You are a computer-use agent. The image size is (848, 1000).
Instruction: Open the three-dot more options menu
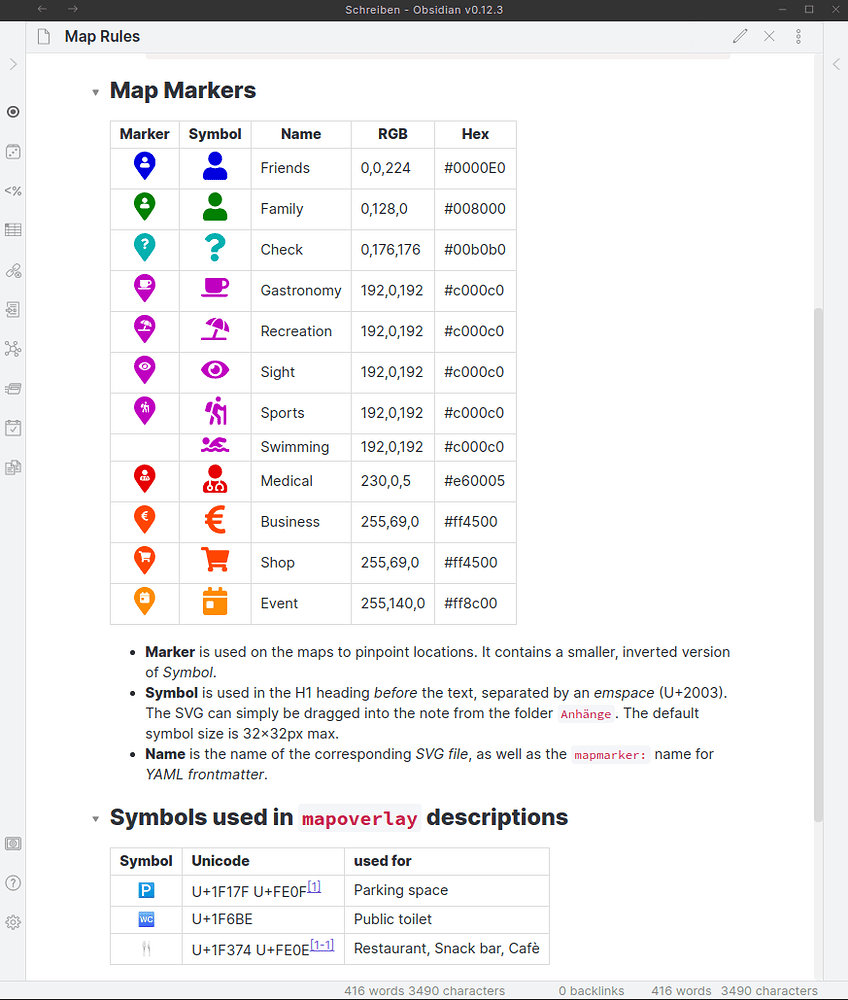[x=798, y=36]
